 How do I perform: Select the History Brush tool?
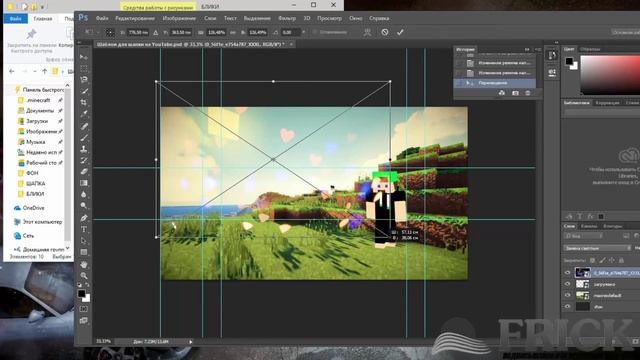pos(84,160)
